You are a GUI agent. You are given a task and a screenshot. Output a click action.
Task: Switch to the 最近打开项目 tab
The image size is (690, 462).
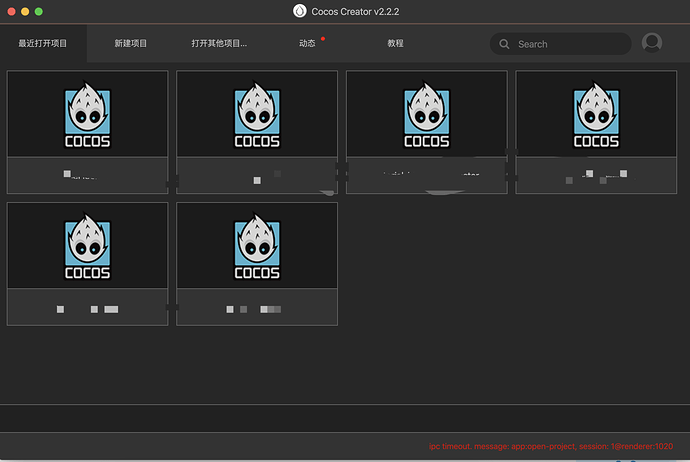(43, 43)
